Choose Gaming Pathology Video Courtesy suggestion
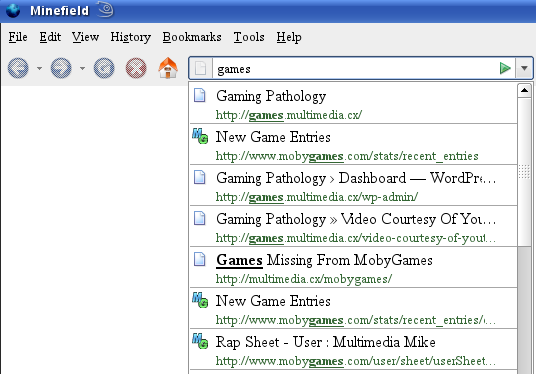The width and height of the screenshot is (536, 374). pyautogui.click(x=356, y=219)
